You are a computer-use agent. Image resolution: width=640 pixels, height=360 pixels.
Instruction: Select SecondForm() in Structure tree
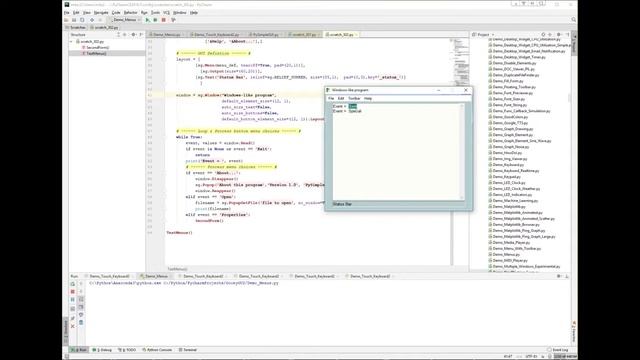[x=97, y=47]
